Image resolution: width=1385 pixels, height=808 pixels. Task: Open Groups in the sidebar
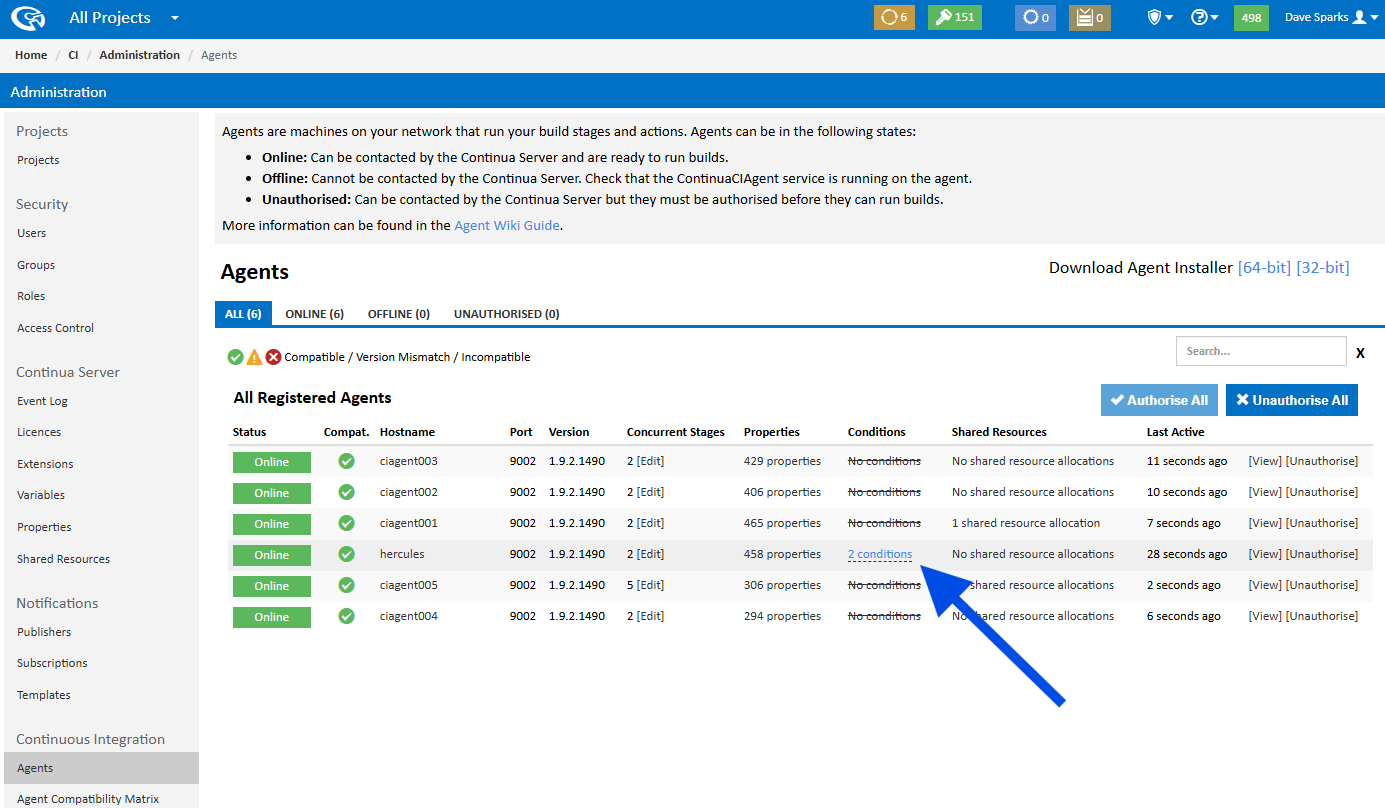36,265
